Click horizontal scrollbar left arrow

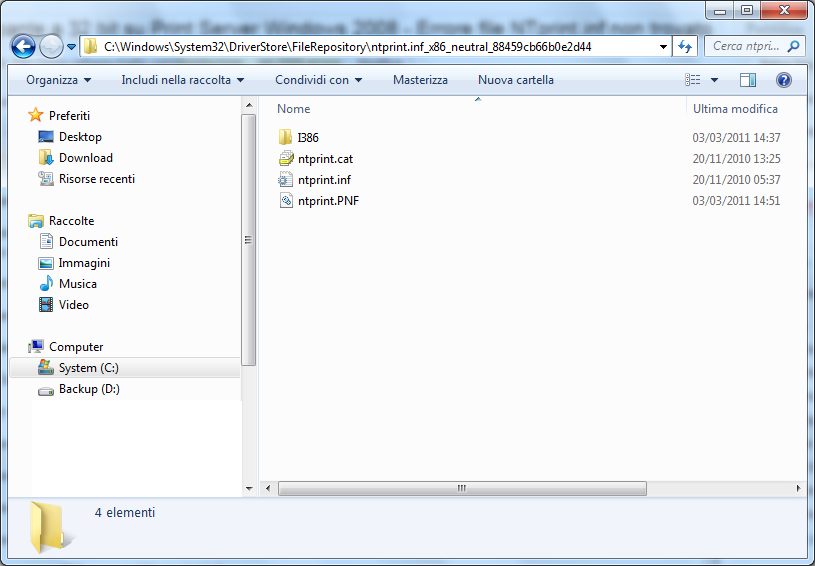click(268, 488)
